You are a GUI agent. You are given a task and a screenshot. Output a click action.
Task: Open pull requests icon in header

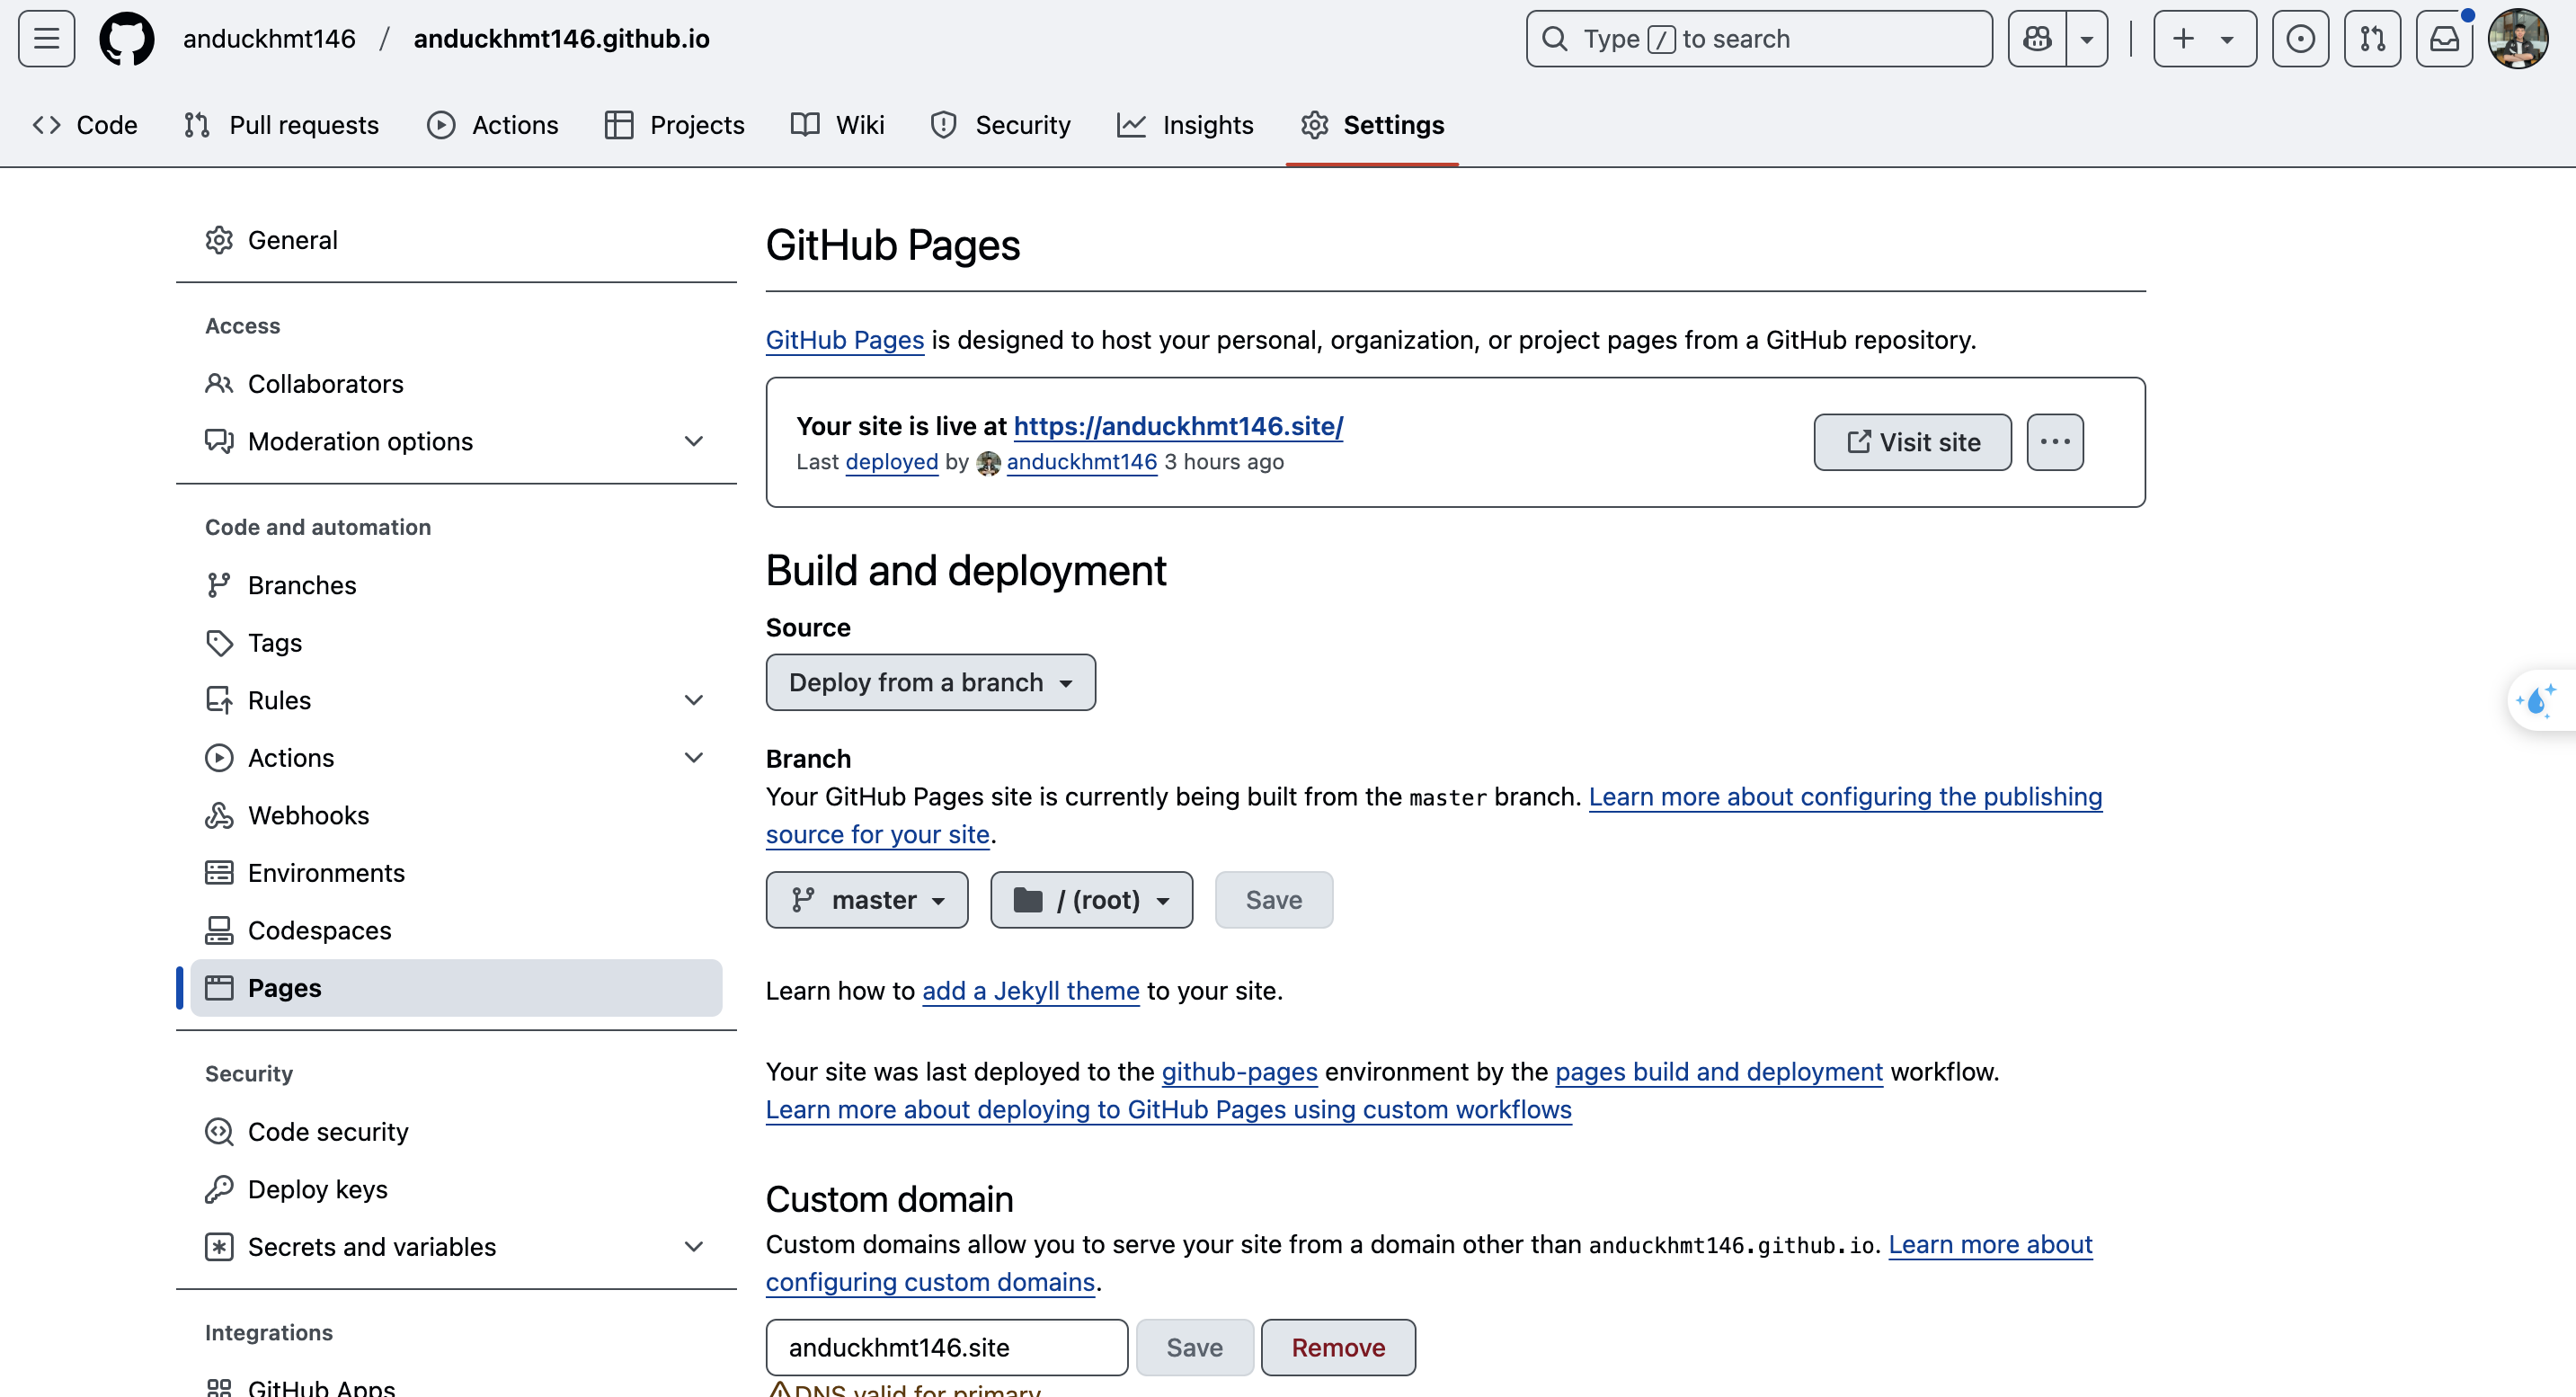pyautogui.click(x=2372, y=39)
